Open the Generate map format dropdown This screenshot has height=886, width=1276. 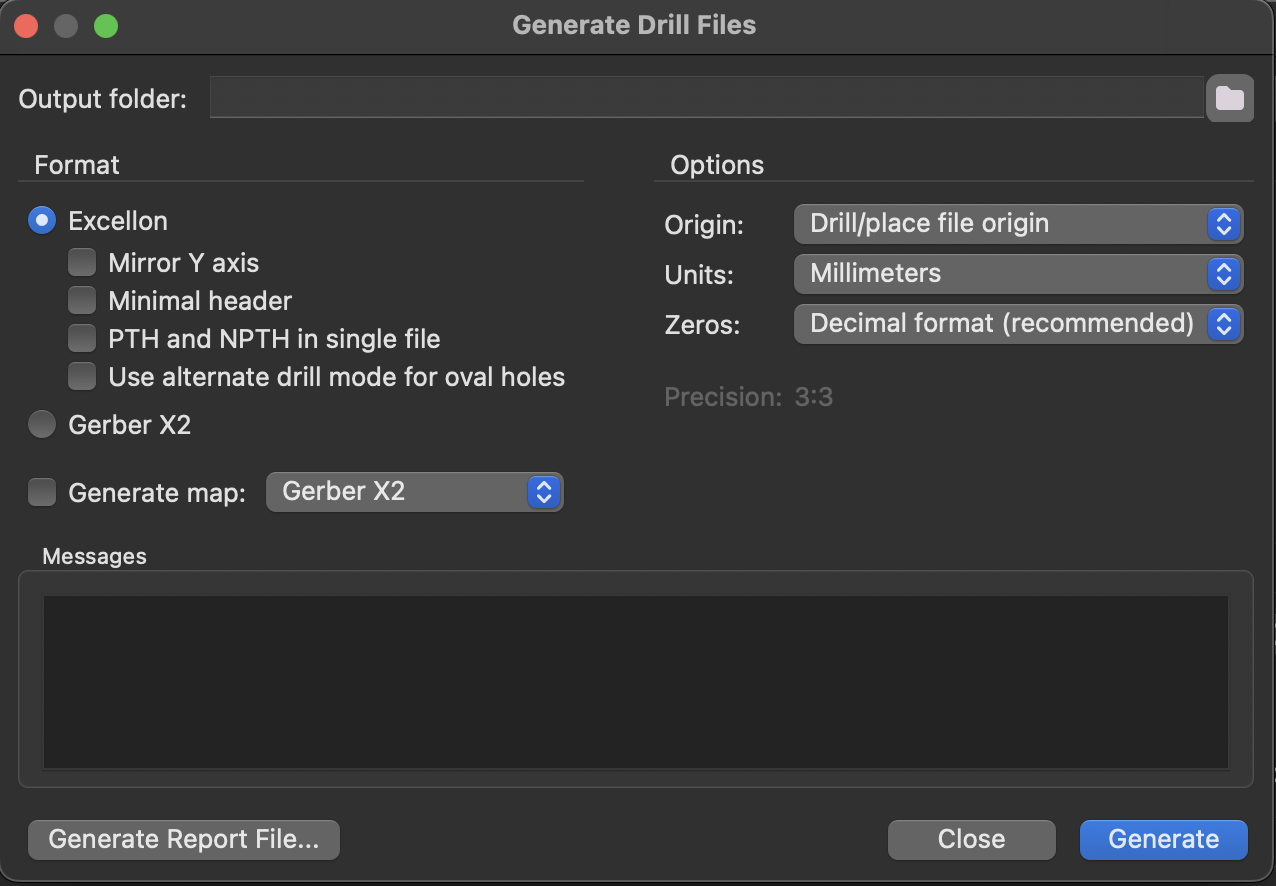414,492
